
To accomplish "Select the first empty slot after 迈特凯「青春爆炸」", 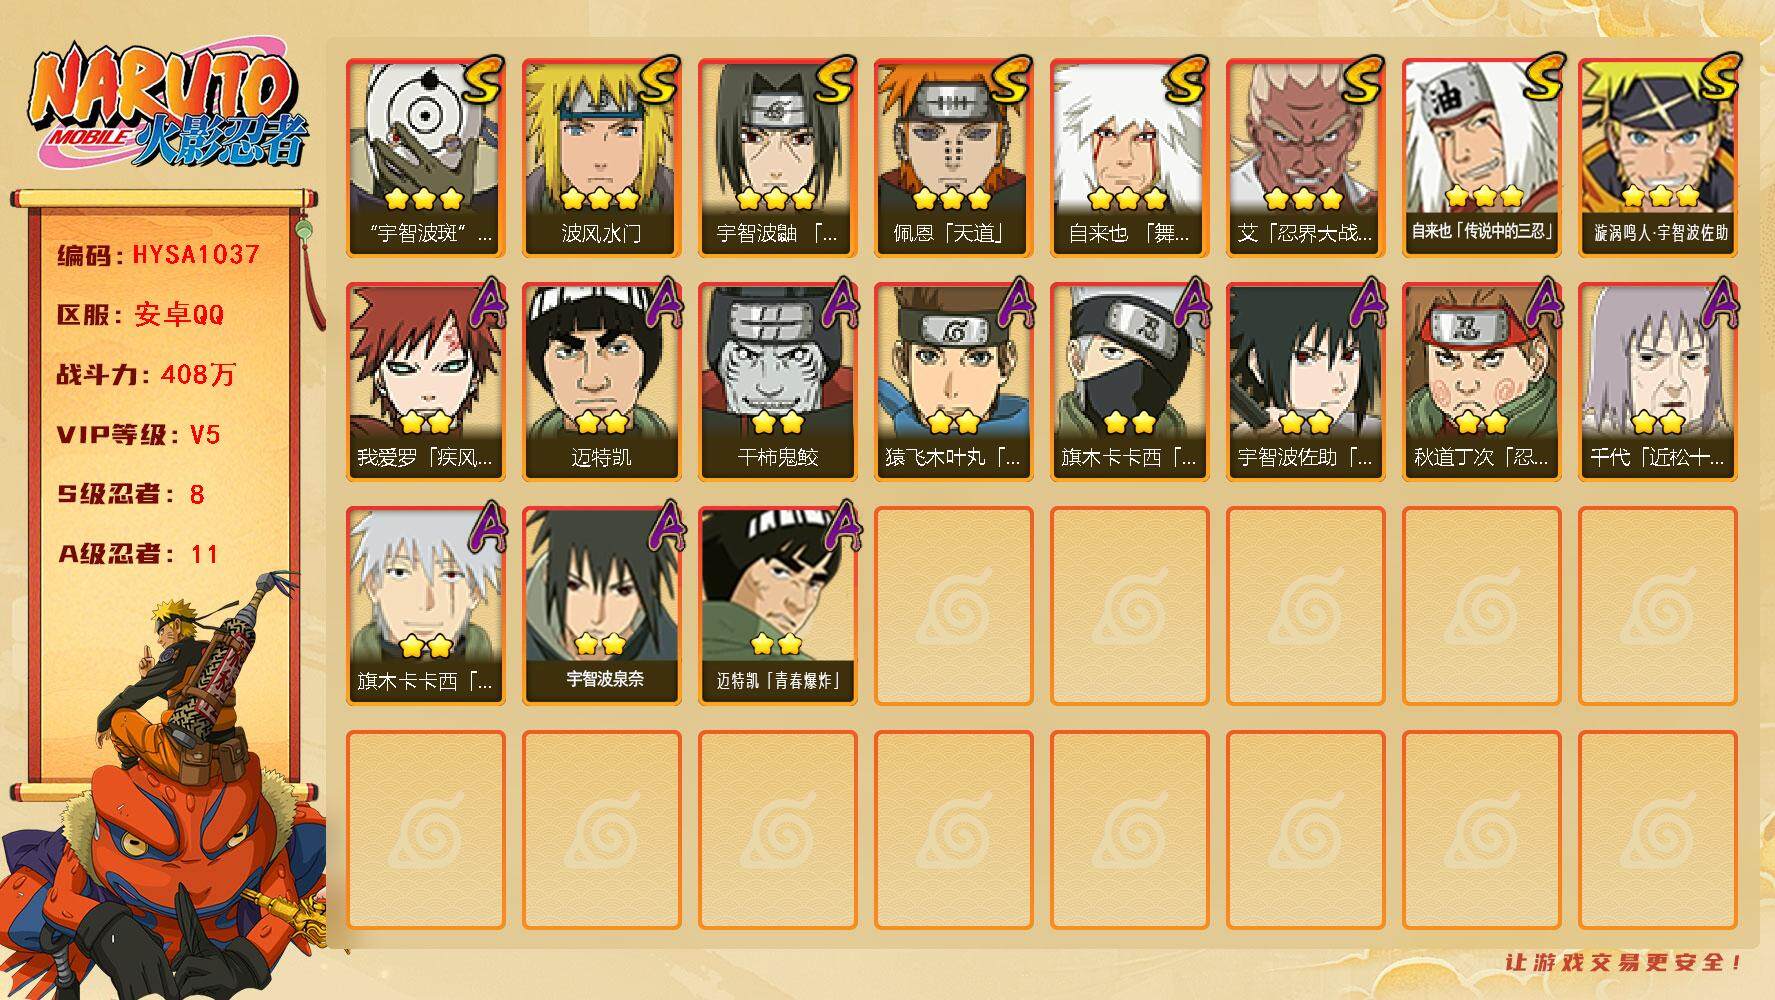I will (x=953, y=605).
